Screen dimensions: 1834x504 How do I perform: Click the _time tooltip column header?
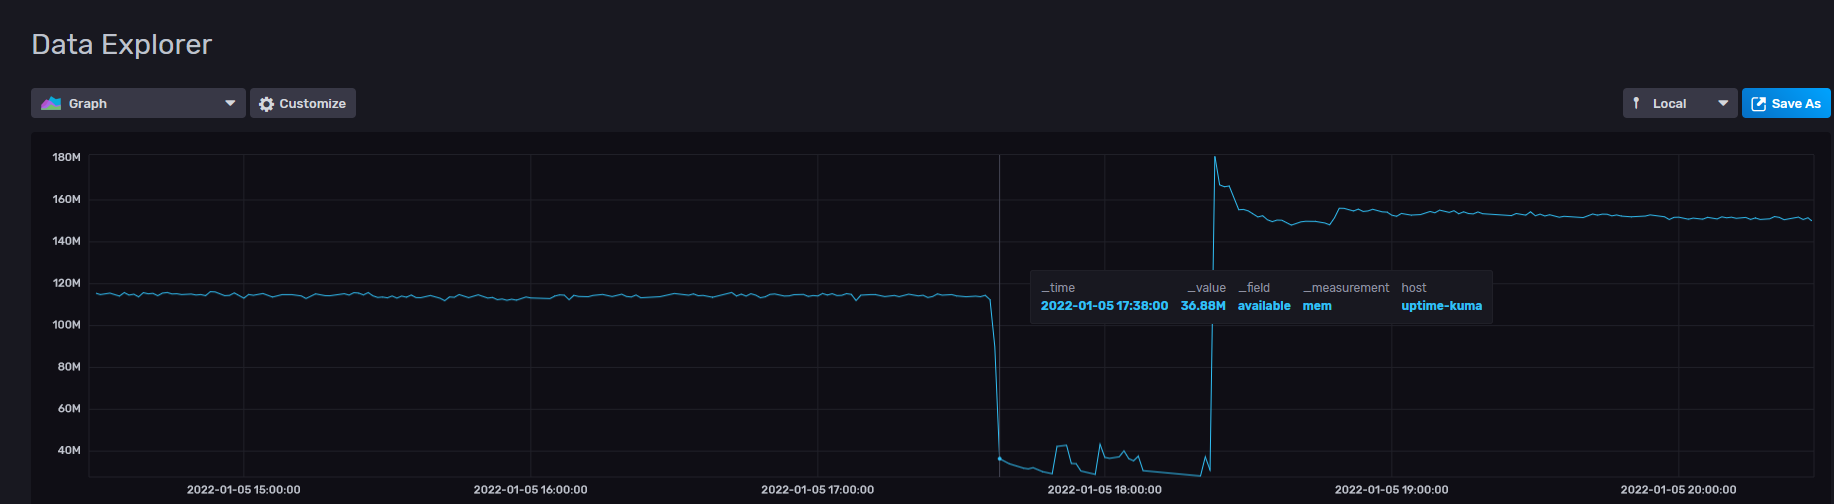[x=1058, y=288]
